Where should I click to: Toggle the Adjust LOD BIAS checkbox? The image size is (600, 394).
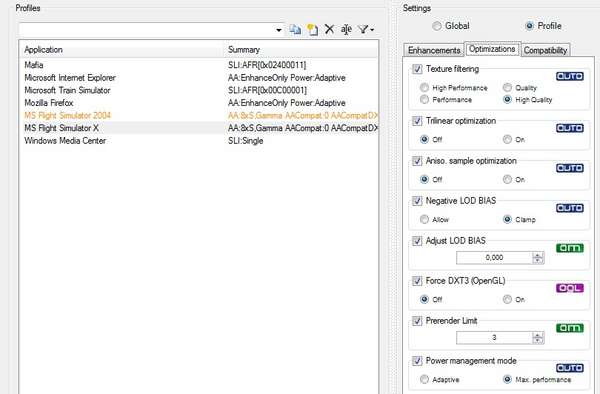417,241
